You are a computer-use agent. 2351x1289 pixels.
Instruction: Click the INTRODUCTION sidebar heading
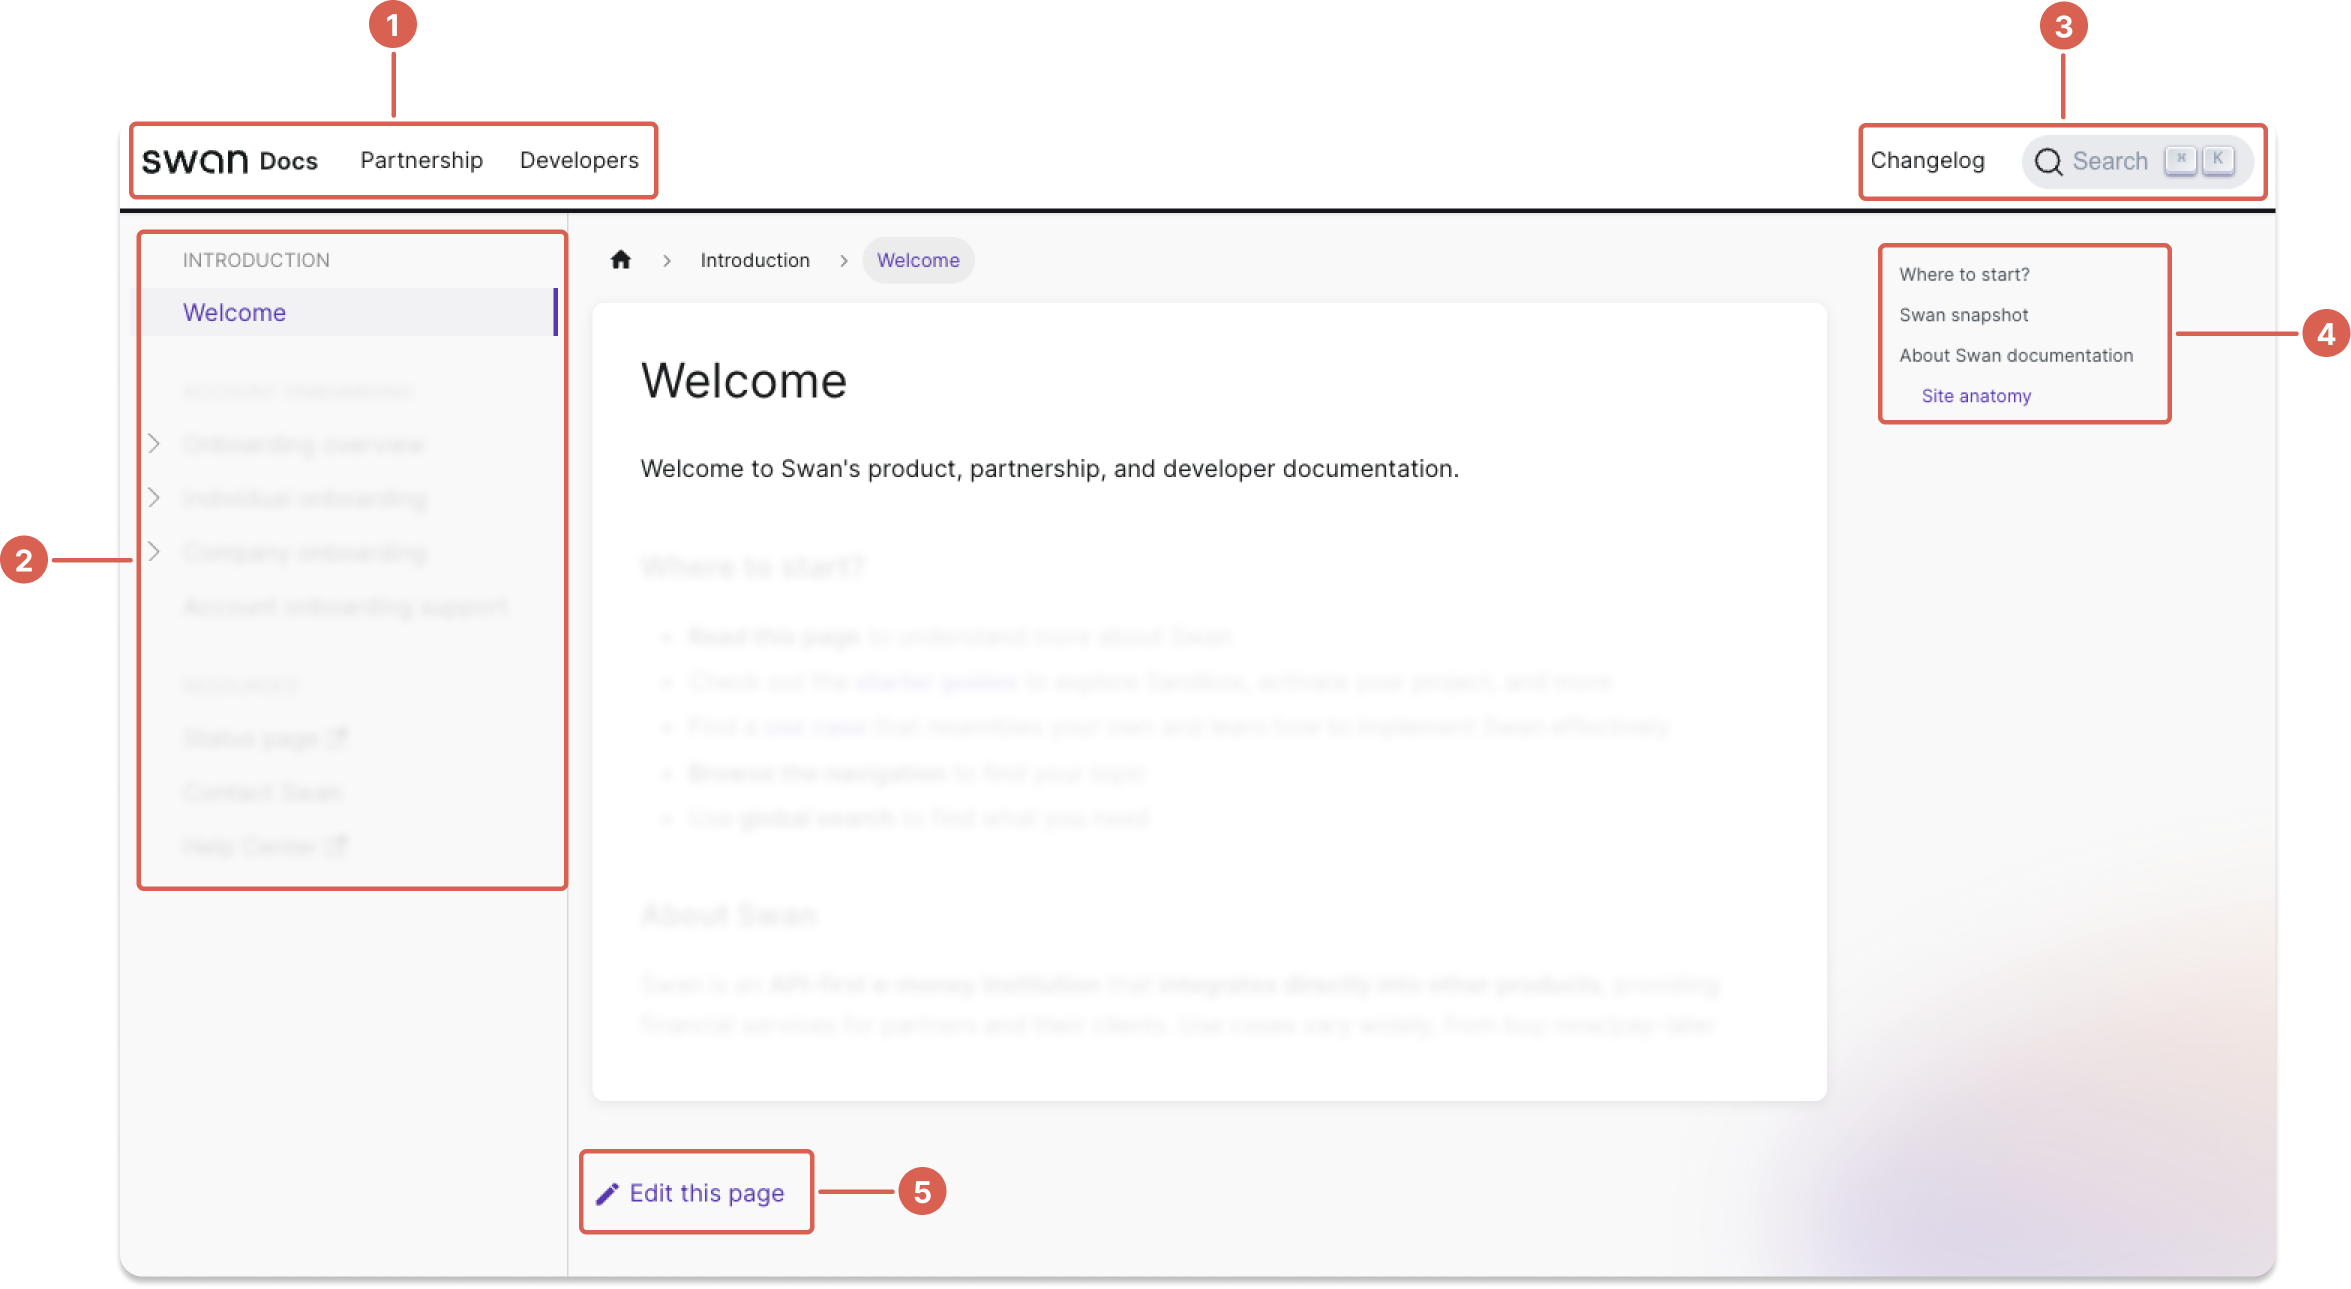tap(256, 260)
